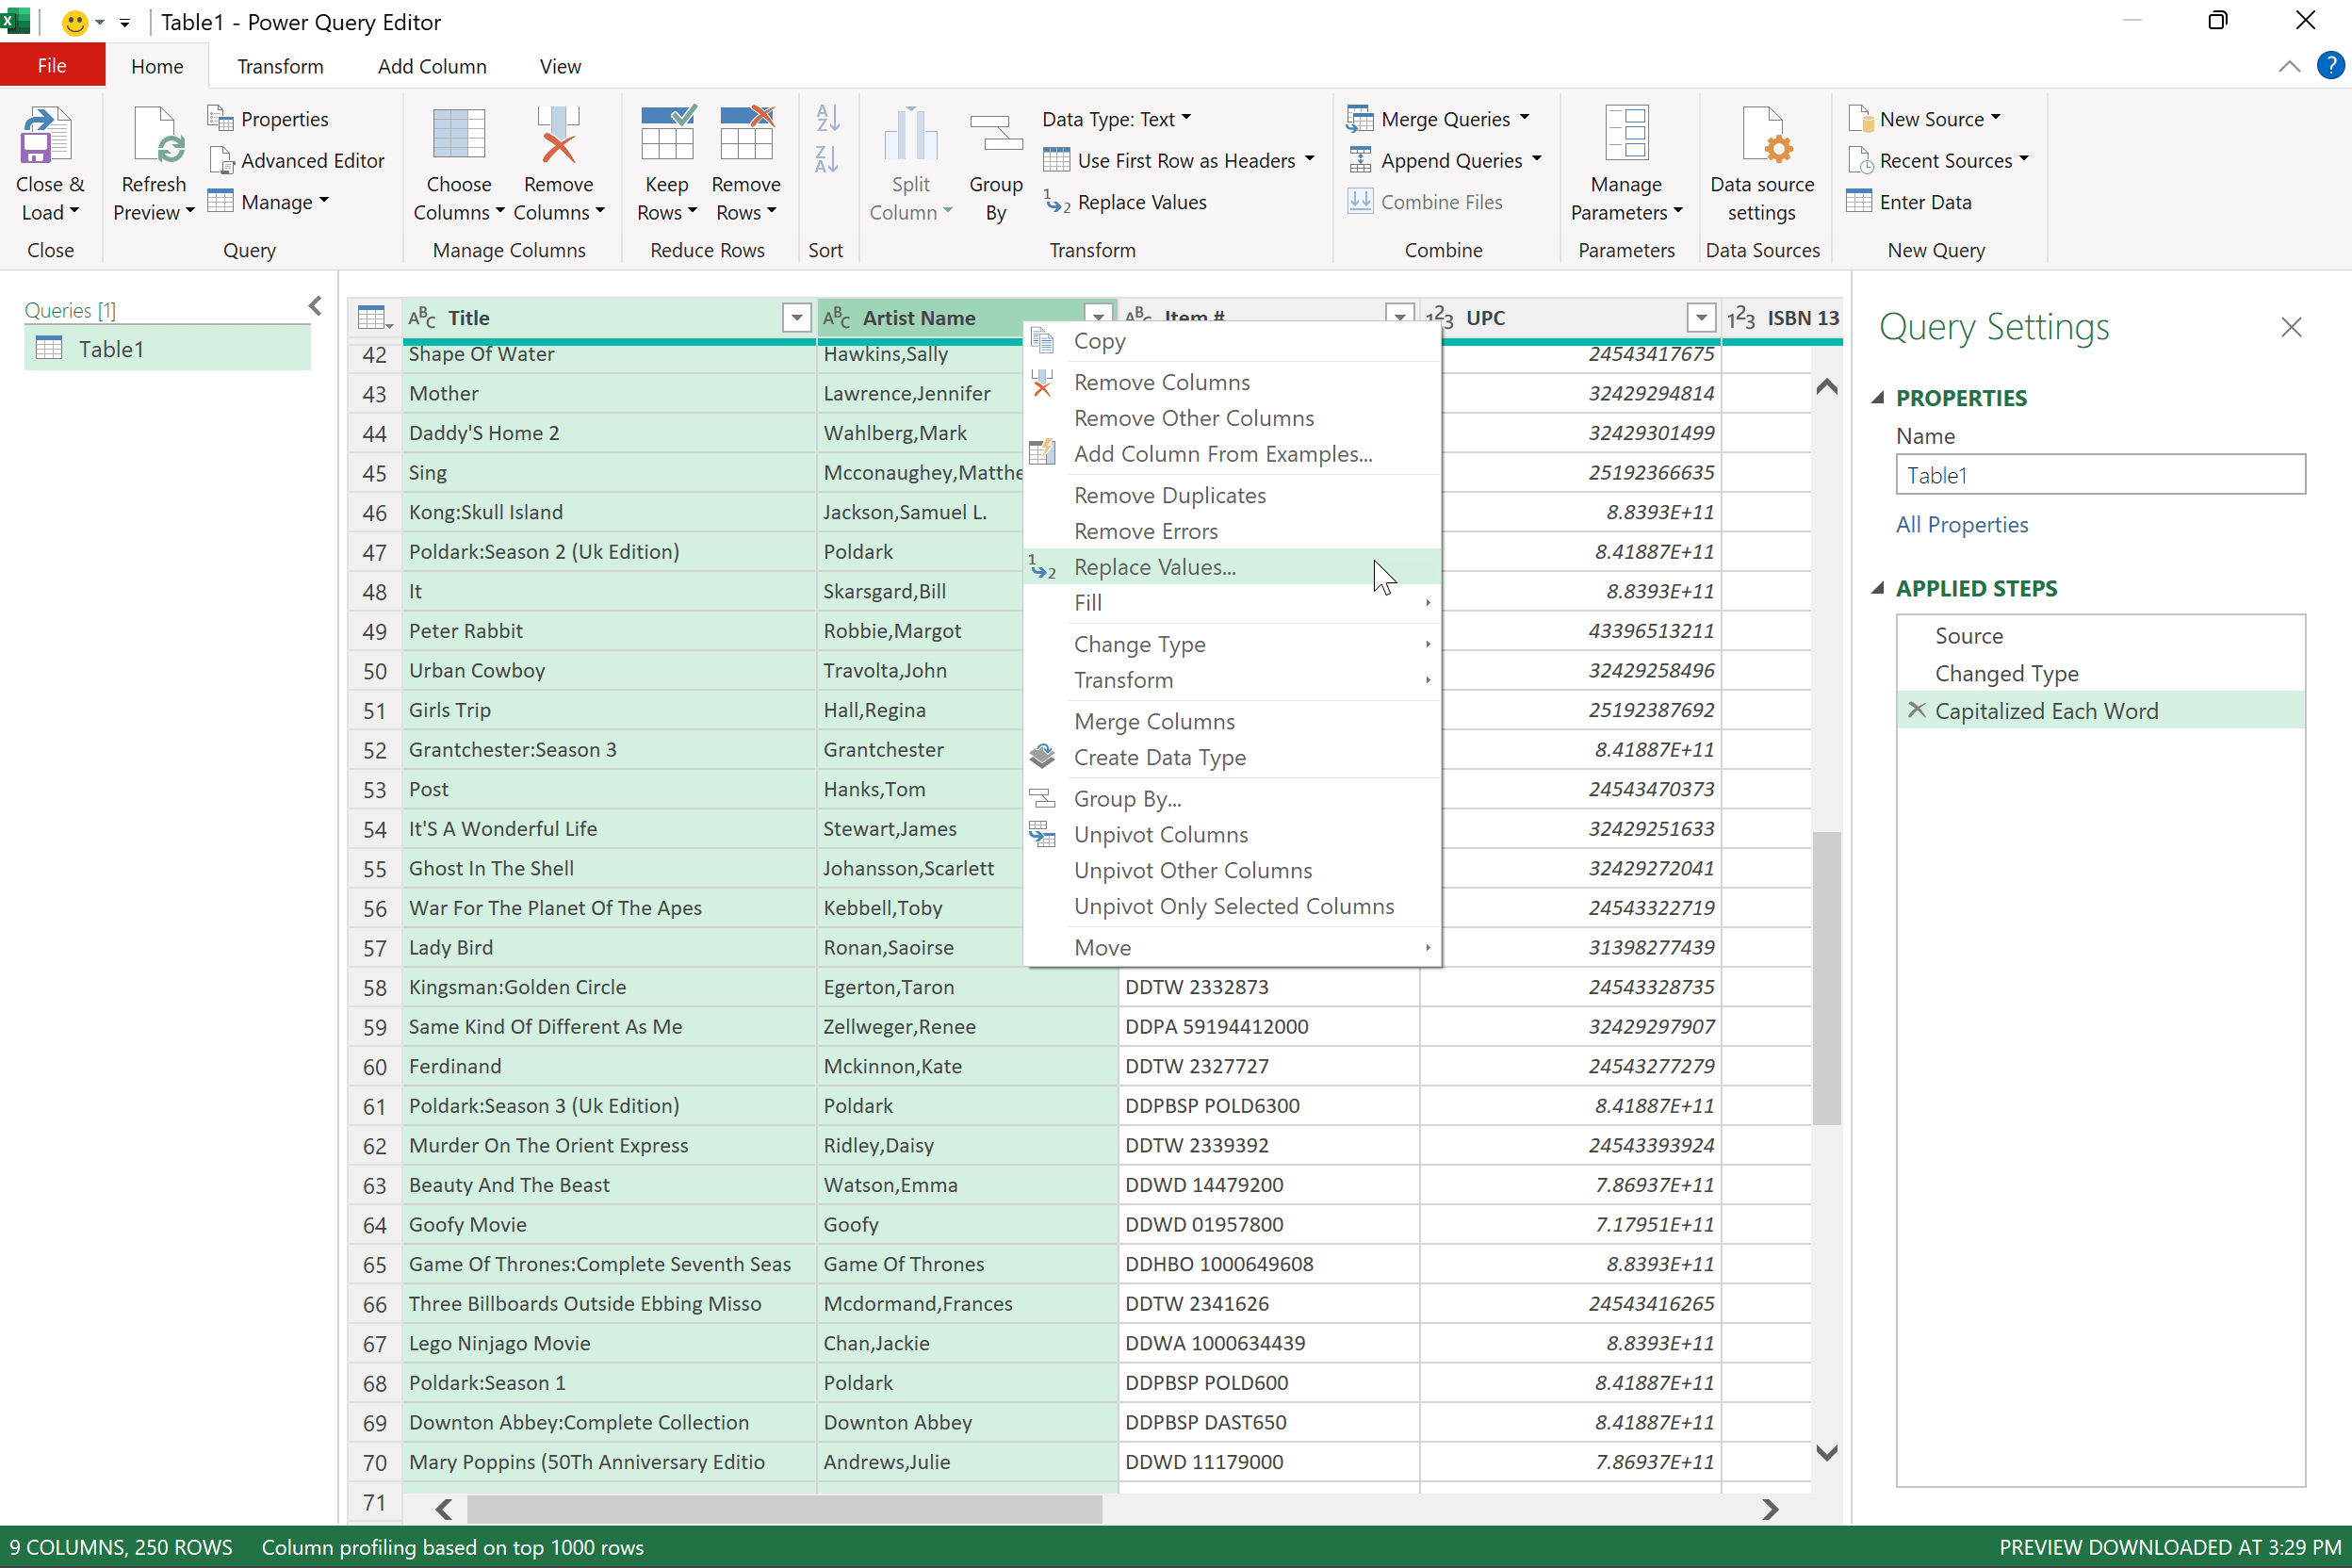Open Manage Parameters
Viewport: 2352px width, 1568px height.
click(1625, 160)
